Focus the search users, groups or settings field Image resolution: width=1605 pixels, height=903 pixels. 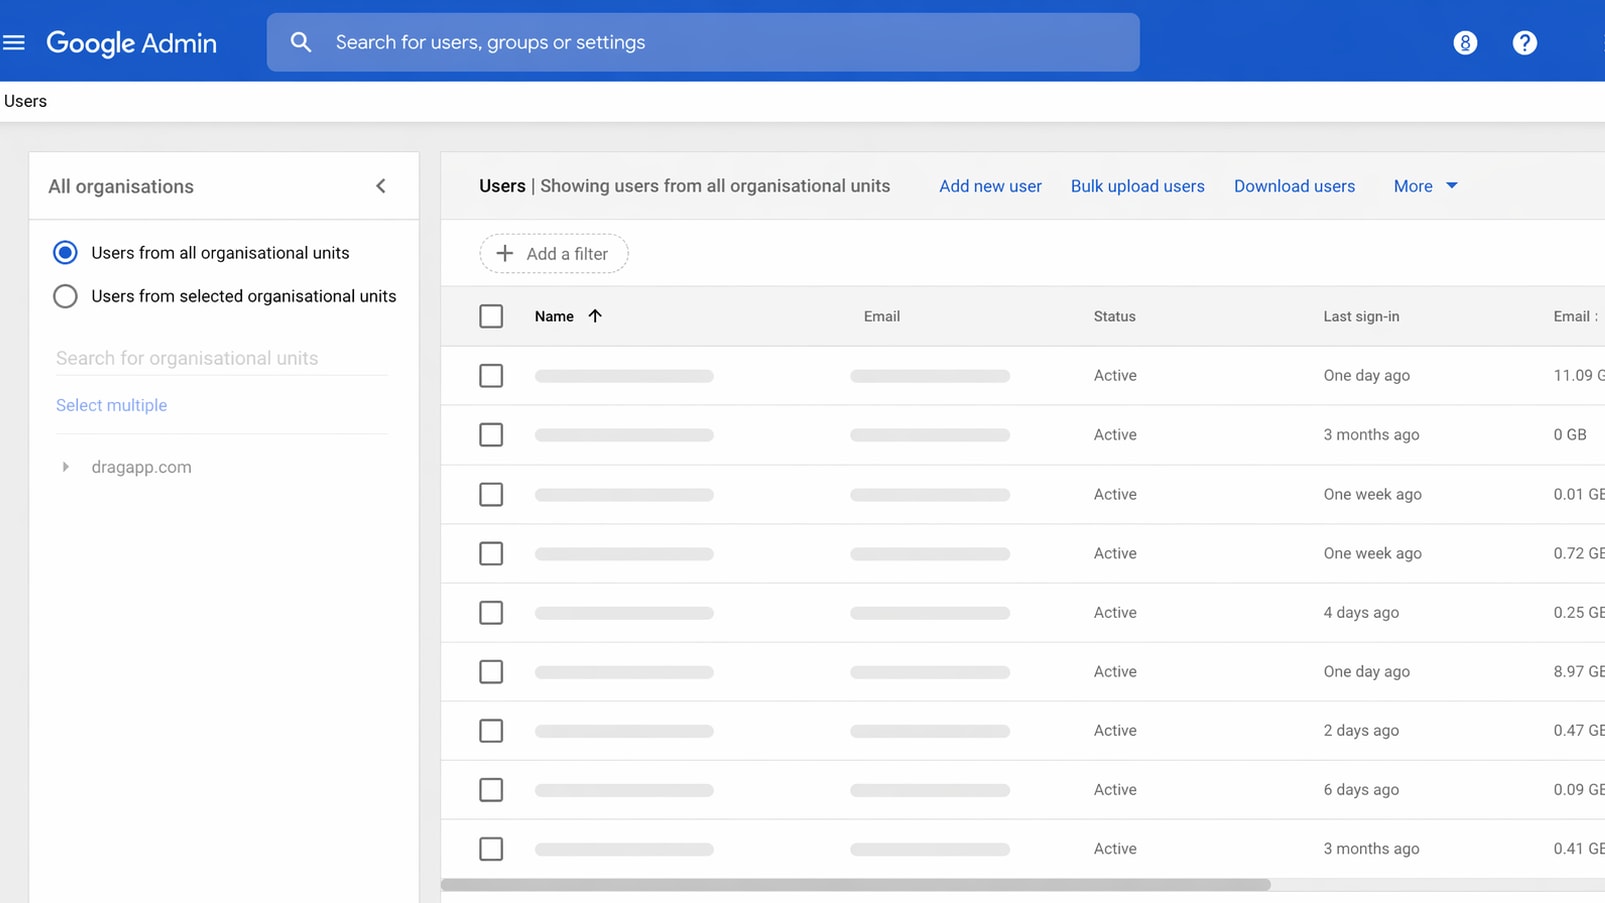click(x=703, y=42)
